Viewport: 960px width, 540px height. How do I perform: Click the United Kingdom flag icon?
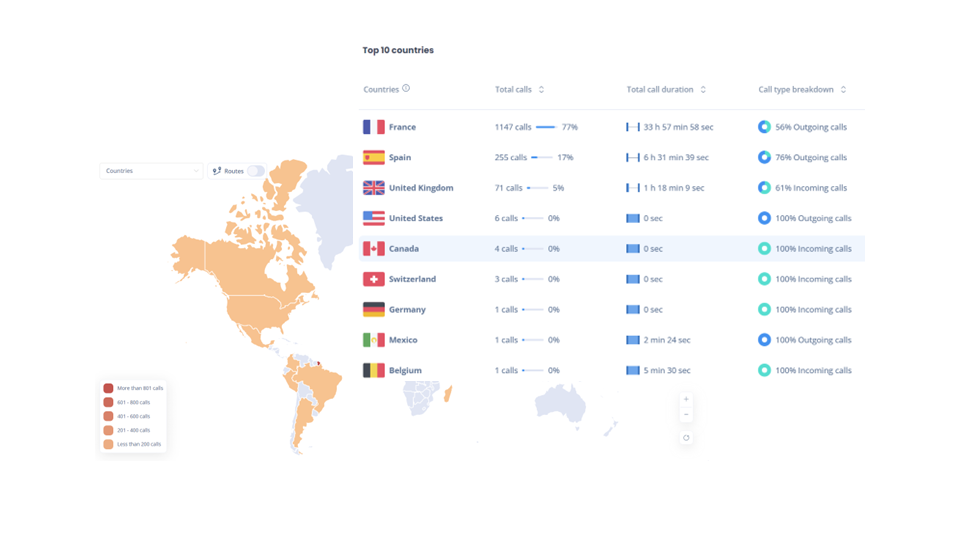click(373, 188)
